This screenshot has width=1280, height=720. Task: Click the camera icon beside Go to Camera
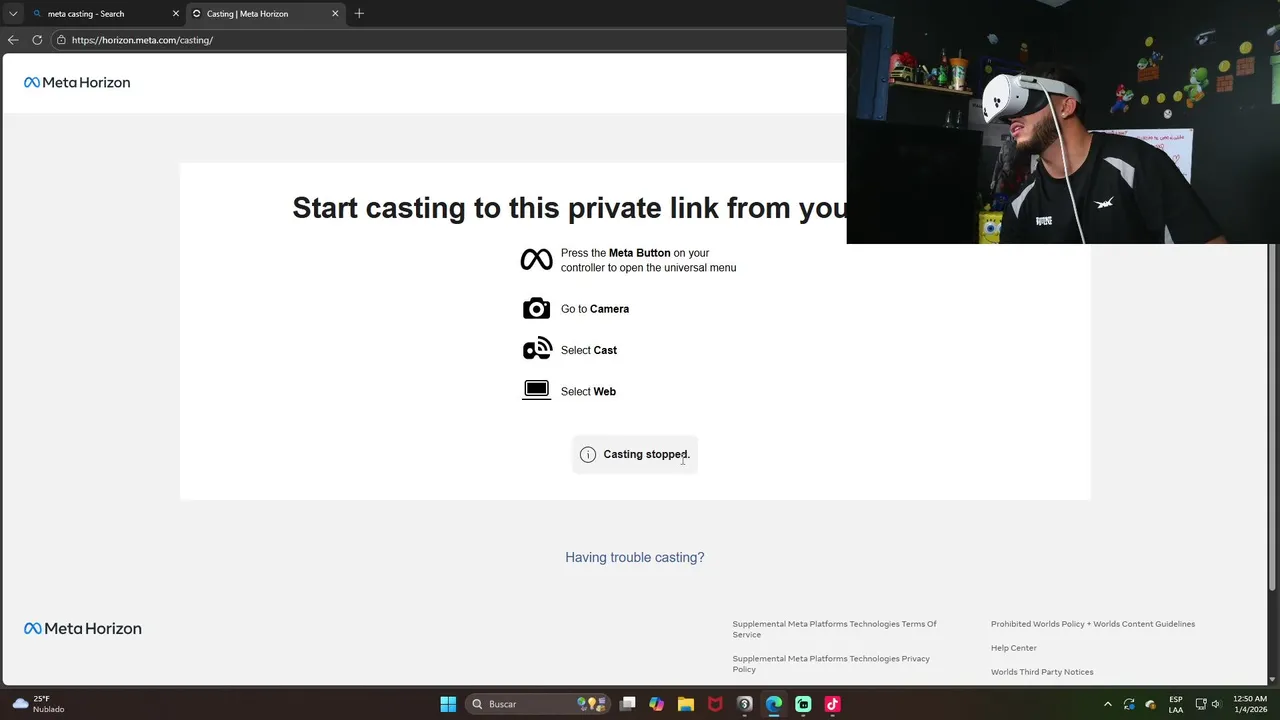pyautogui.click(x=536, y=309)
